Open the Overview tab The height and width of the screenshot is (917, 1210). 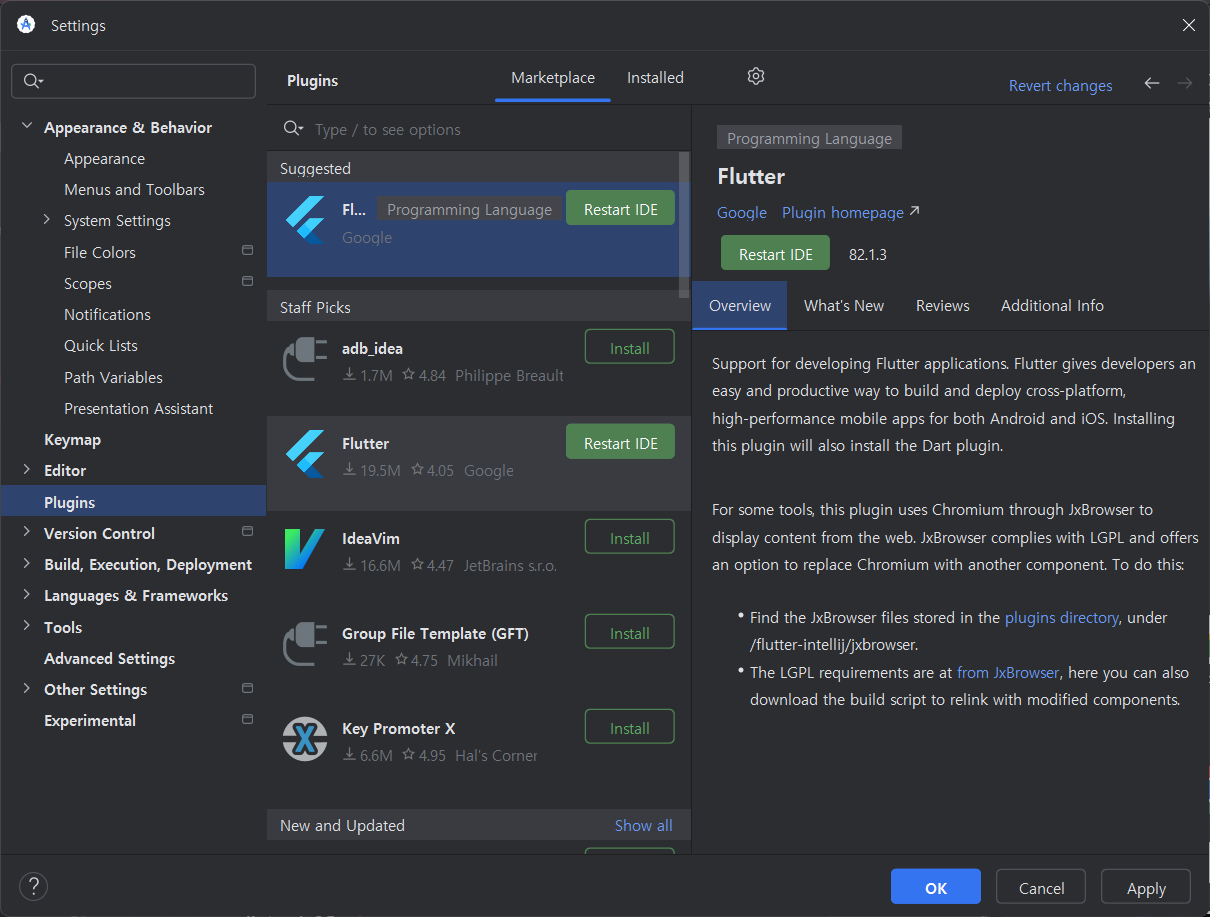(740, 306)
